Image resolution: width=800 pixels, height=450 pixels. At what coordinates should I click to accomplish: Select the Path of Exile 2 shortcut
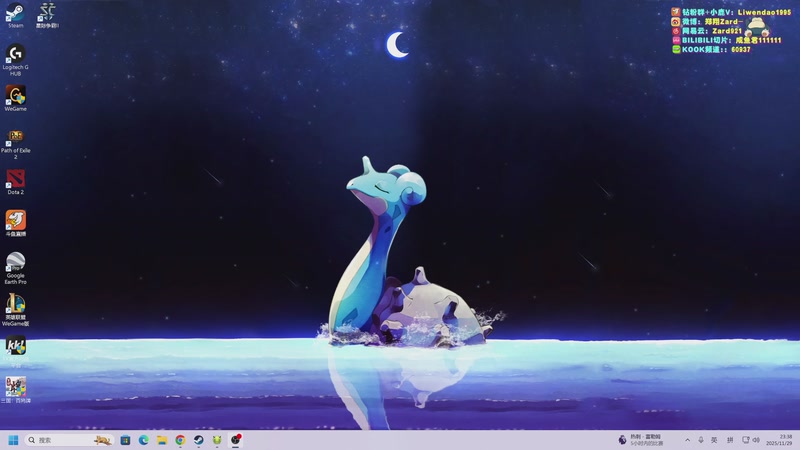coord(15,144)
